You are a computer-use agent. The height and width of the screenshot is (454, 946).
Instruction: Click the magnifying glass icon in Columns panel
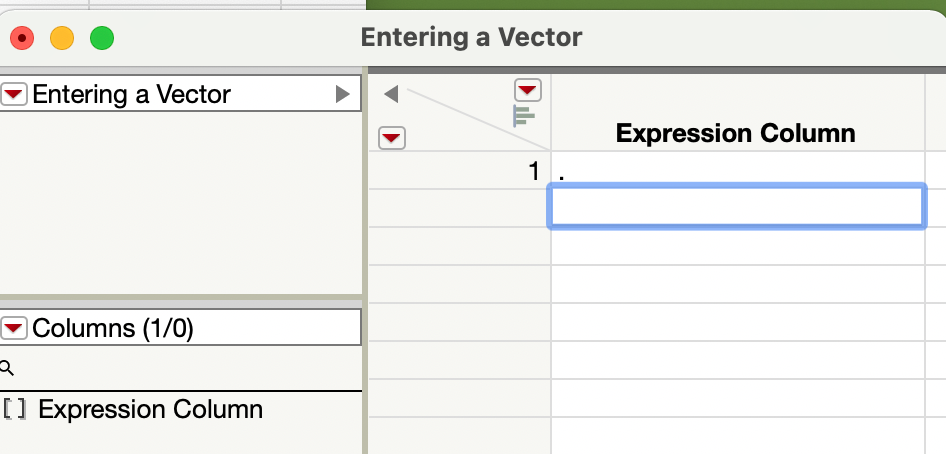(x=8, y=368)
